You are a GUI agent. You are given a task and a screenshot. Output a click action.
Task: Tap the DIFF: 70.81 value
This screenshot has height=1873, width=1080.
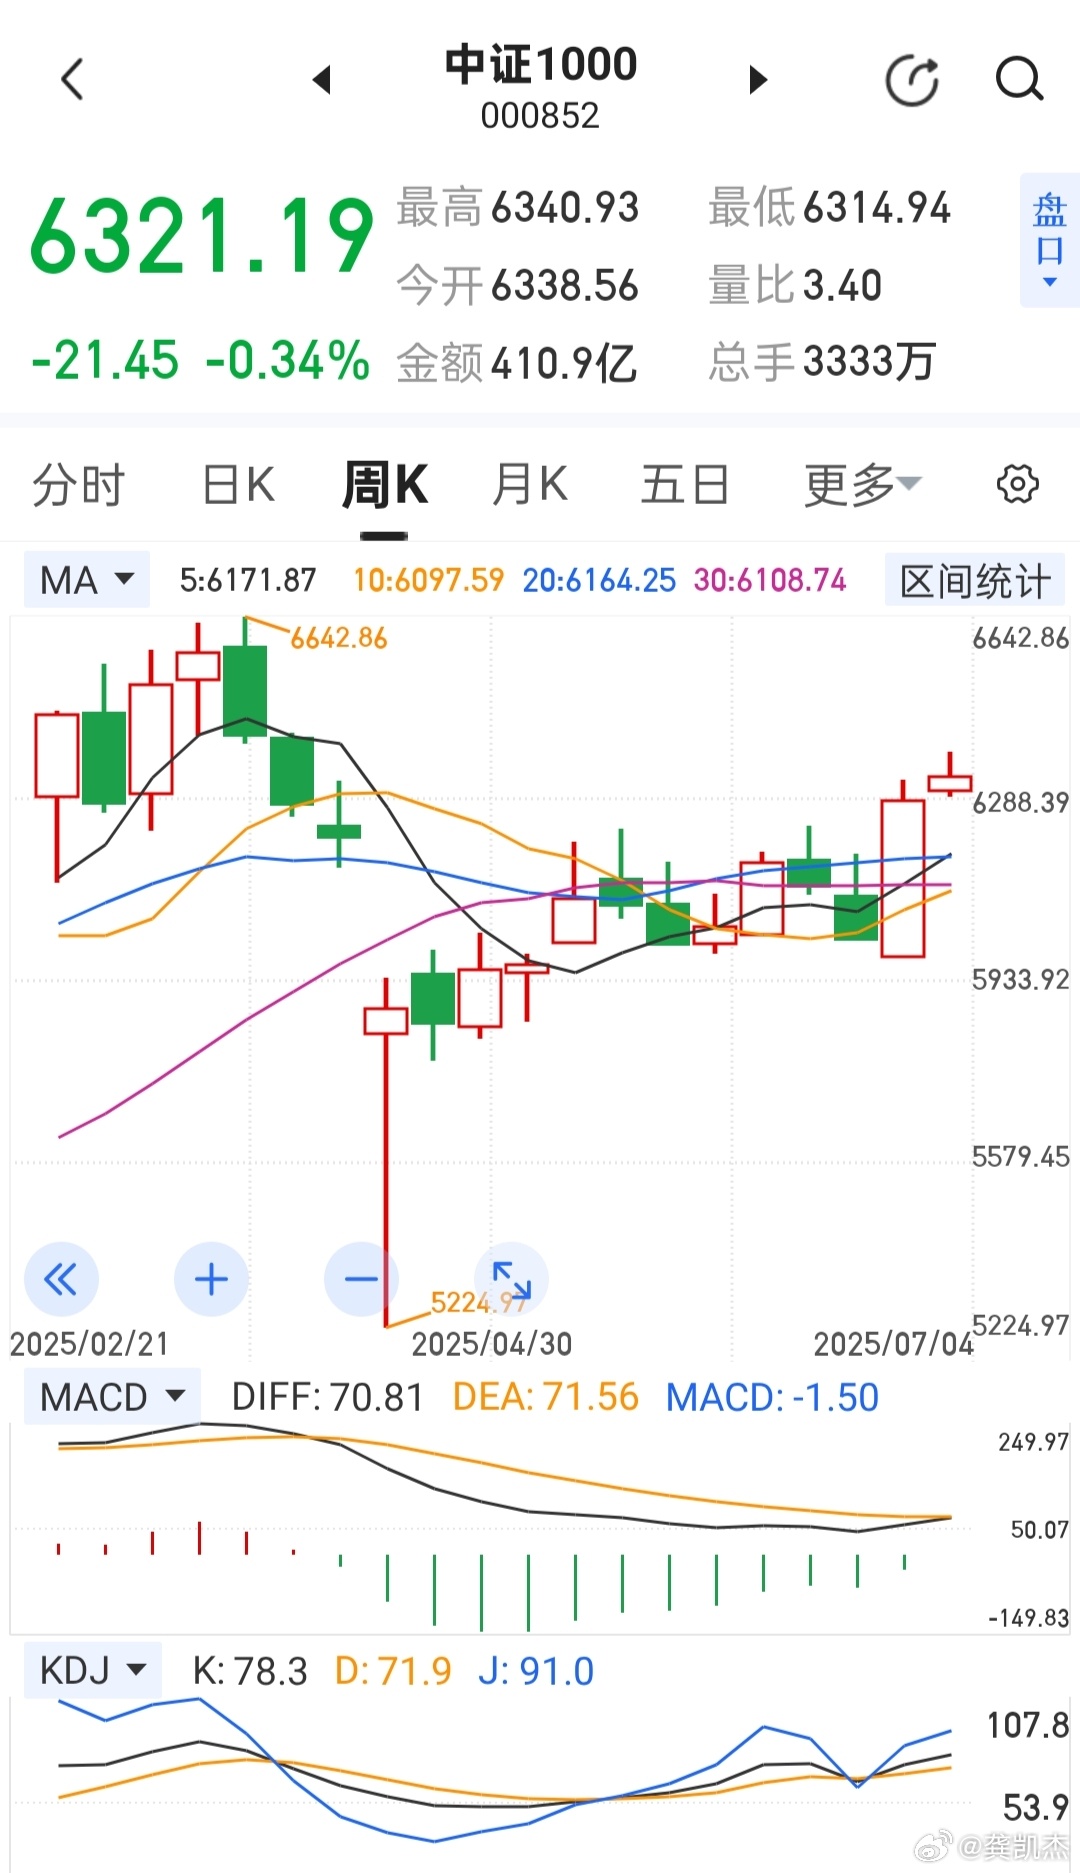click(328, 1397)
